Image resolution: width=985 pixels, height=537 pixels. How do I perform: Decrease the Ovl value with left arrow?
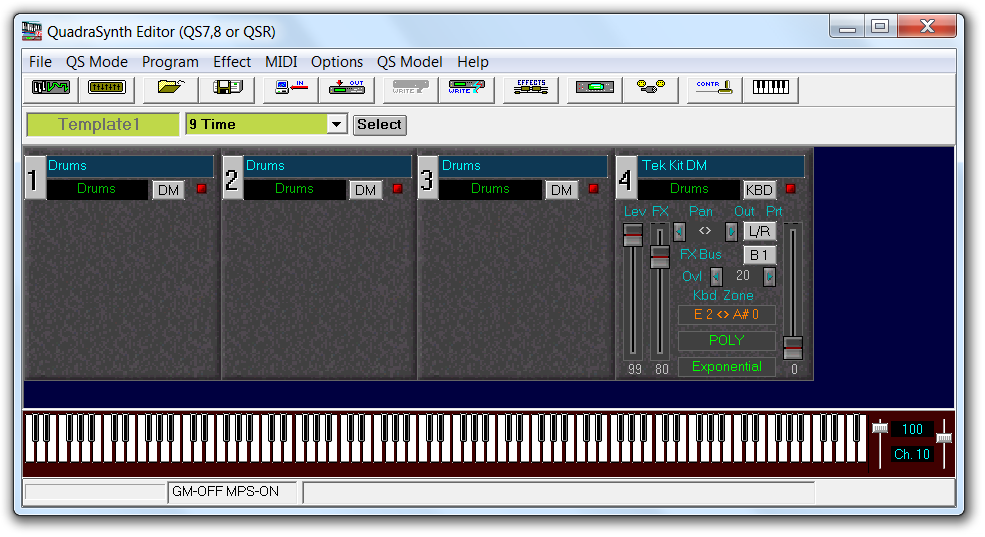(x=716, y=277)
